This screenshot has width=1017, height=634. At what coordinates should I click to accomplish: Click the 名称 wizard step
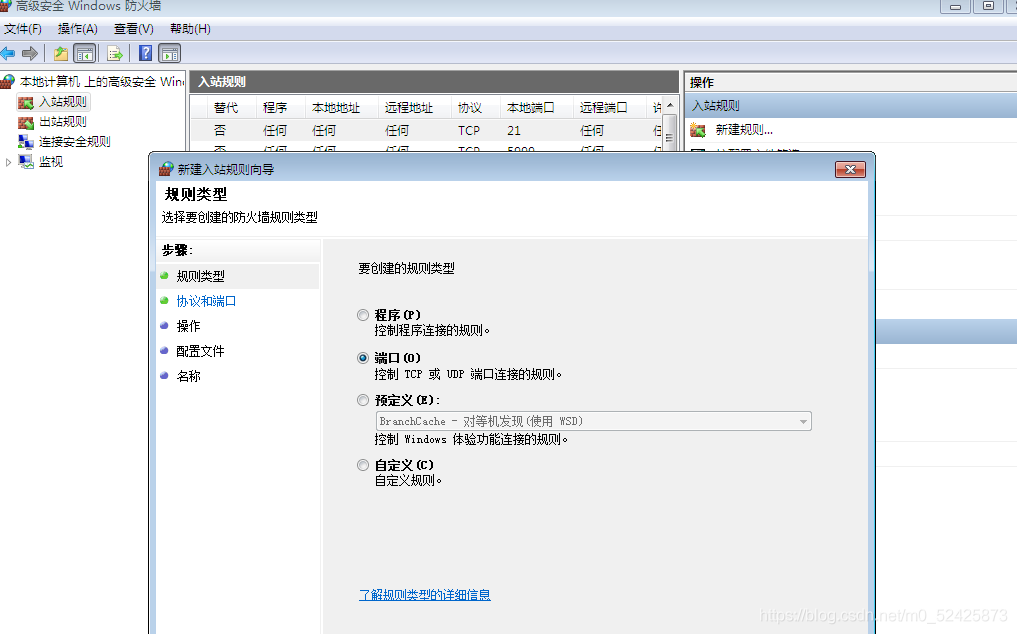(188, 376)
